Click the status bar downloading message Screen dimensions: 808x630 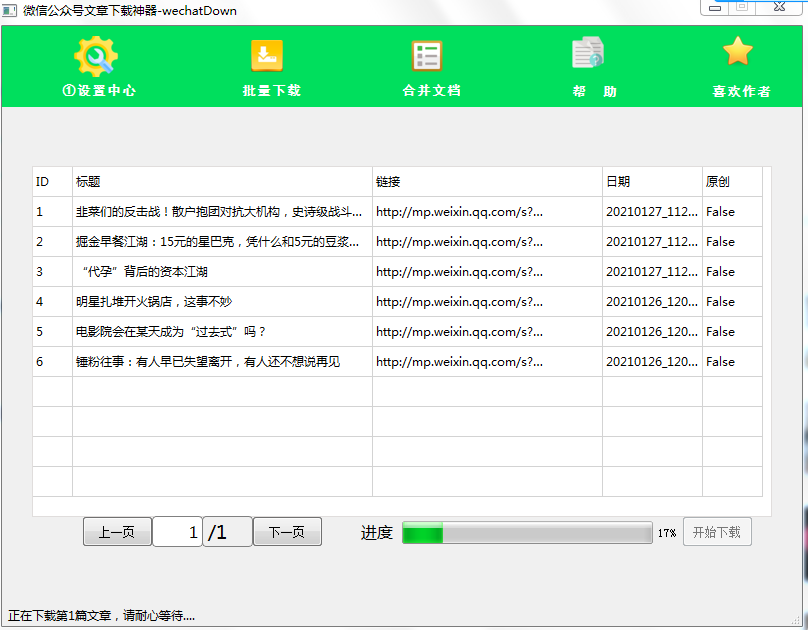102,616
